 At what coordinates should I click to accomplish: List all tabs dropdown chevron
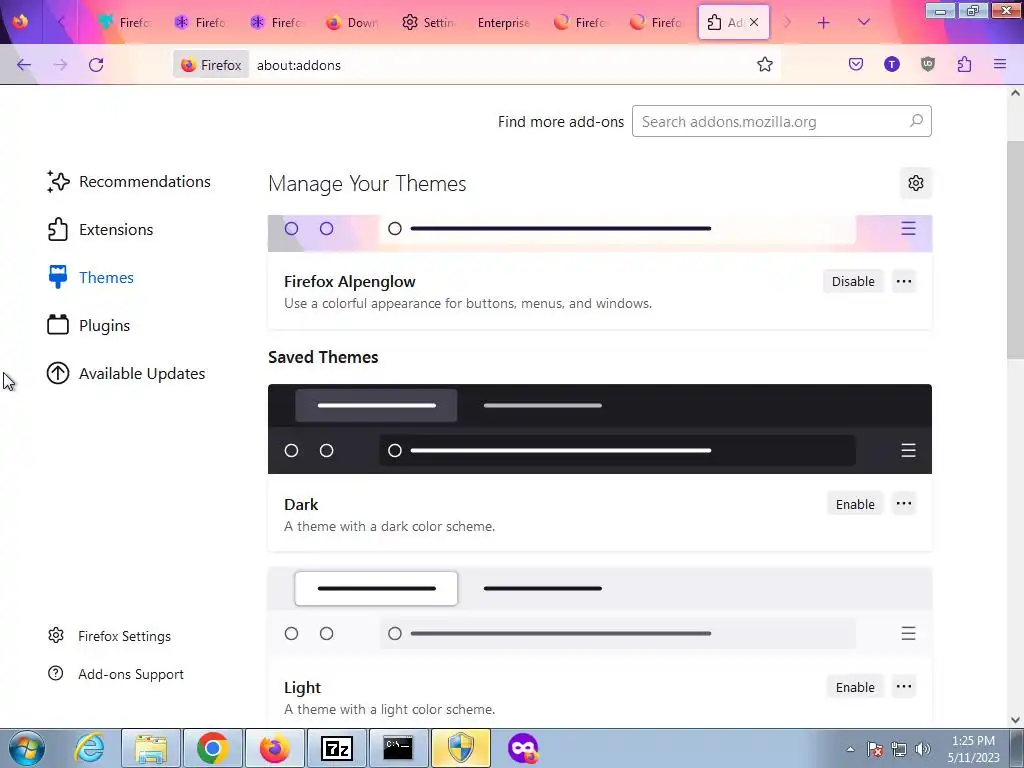click(863, 22)
